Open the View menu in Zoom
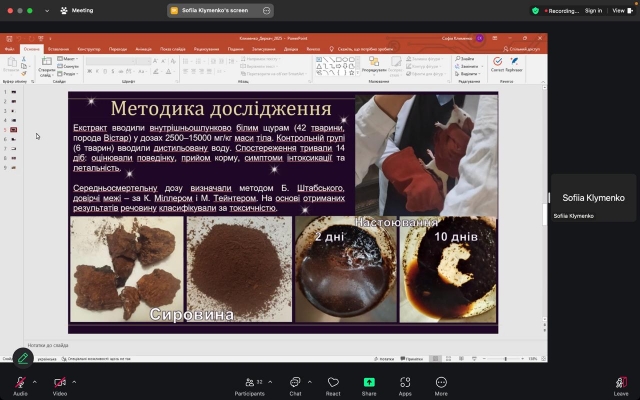Screen dimensions: 640x400 pos(622,11)
